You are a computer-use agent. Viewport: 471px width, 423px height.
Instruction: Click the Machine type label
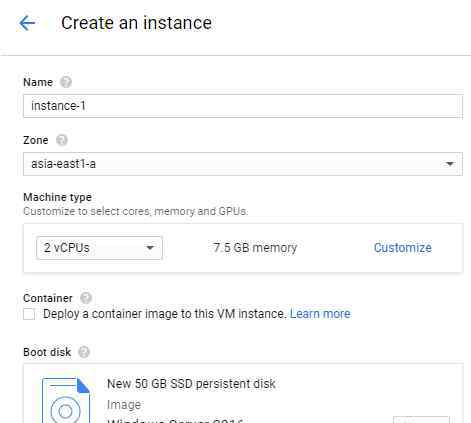pos(57,197)
